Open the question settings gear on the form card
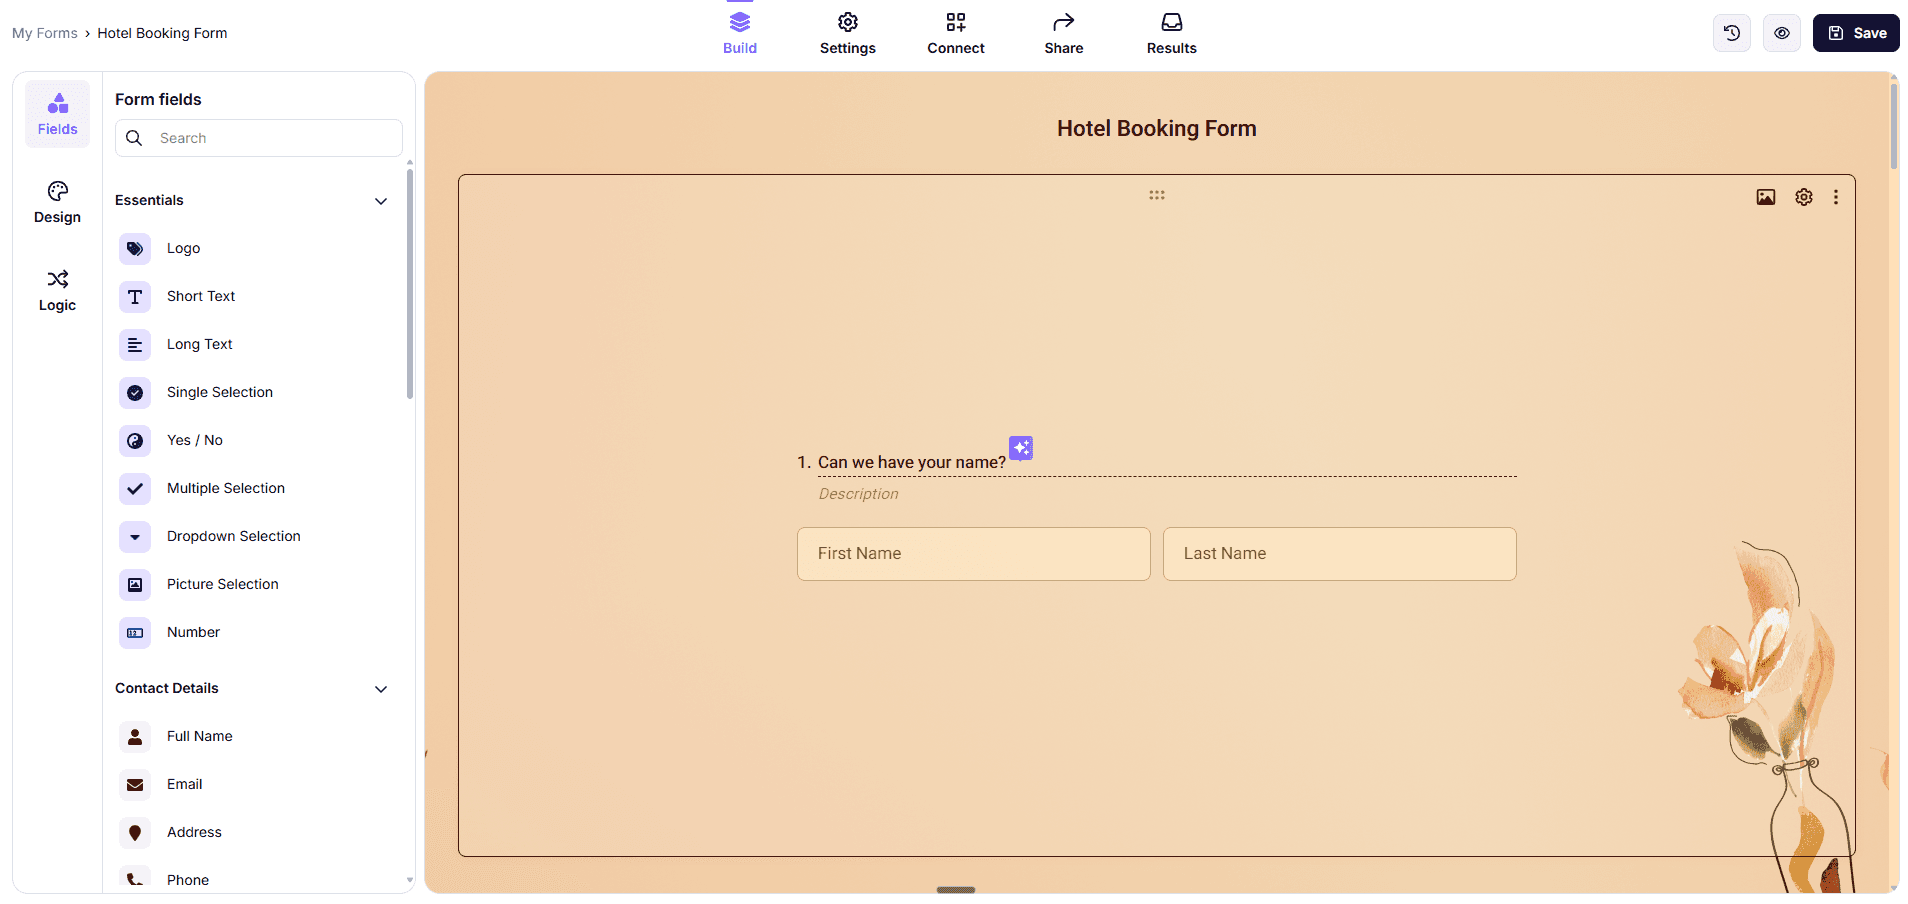The image size is (1908, 904). coord(1804,197)
